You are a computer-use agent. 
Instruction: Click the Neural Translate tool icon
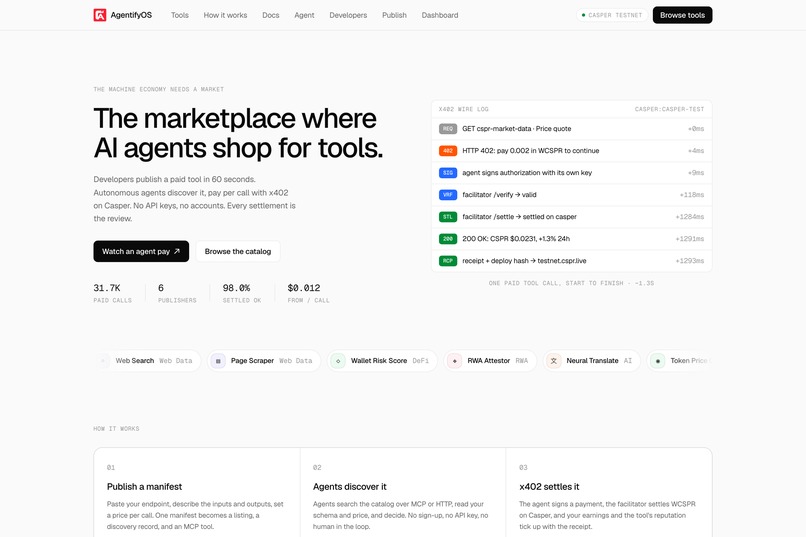554,361
